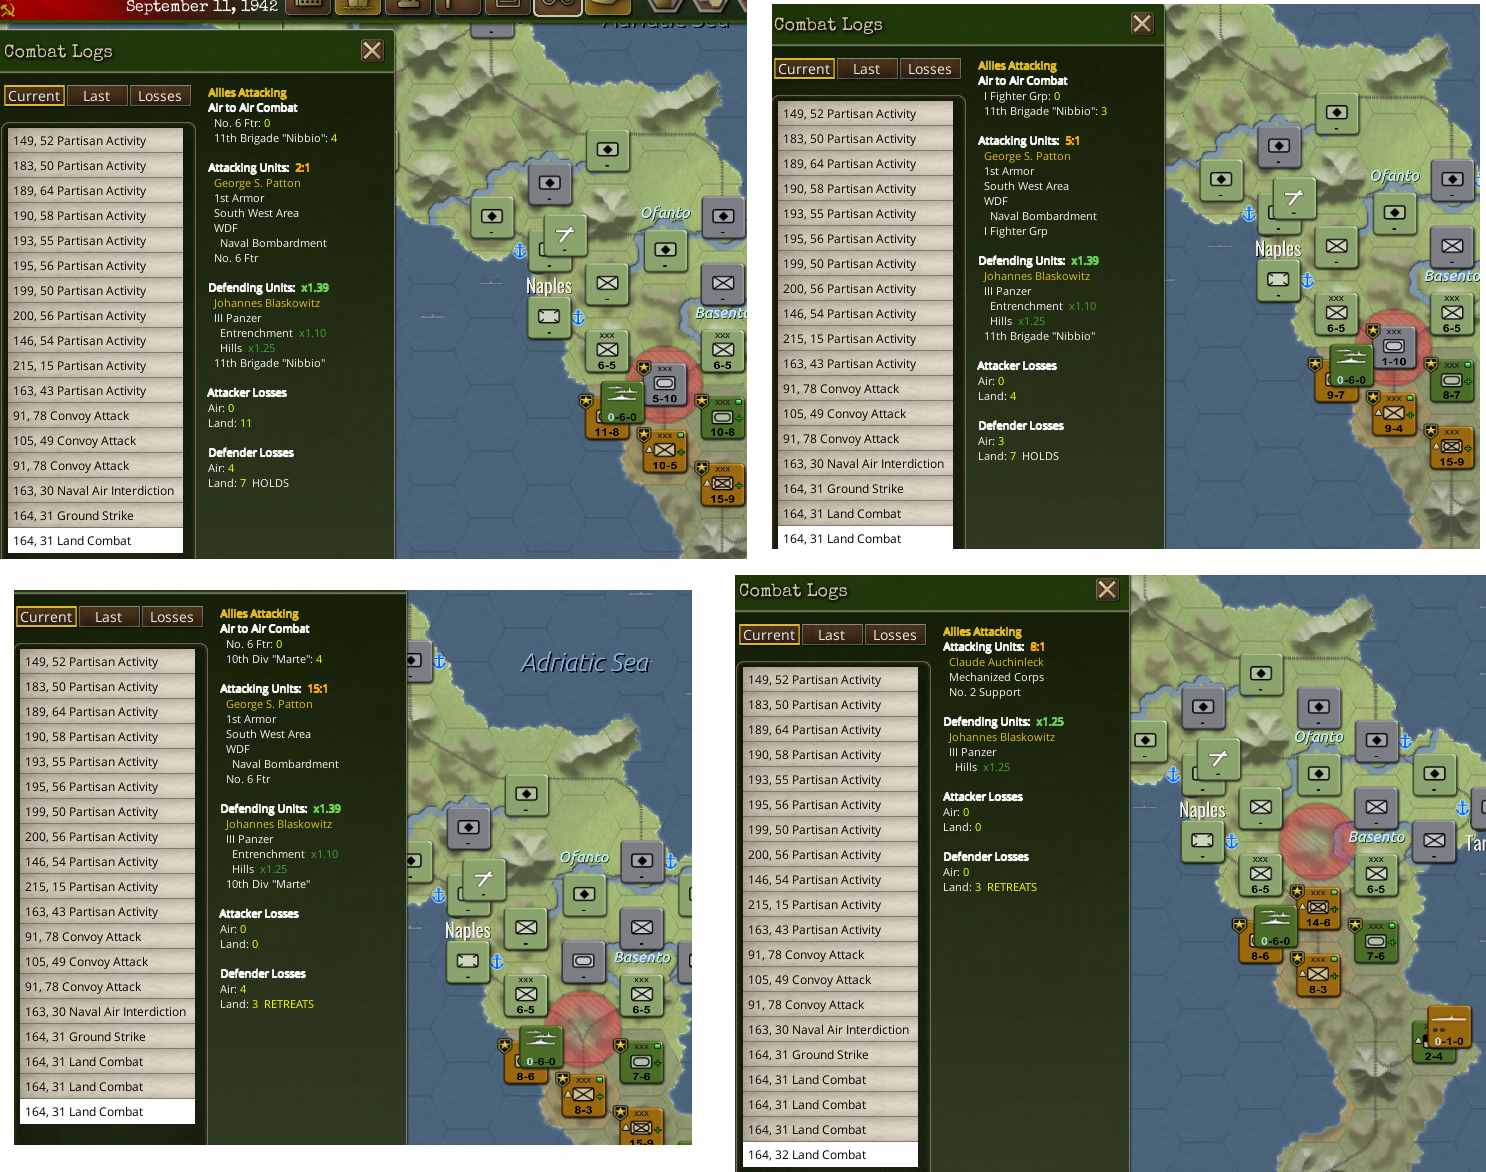Image resolution: width=1486 pixels, height=1172 pixels.
Task: Select the 8-3 infantry counter in bottom-right map
Action: pos(1318,975)
